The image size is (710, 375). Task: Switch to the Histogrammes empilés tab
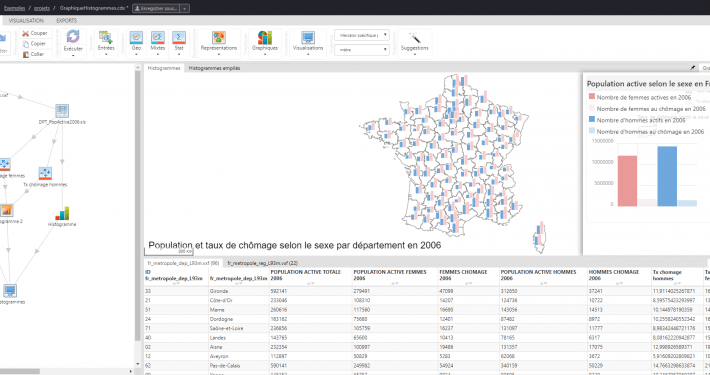pos(214,68)
